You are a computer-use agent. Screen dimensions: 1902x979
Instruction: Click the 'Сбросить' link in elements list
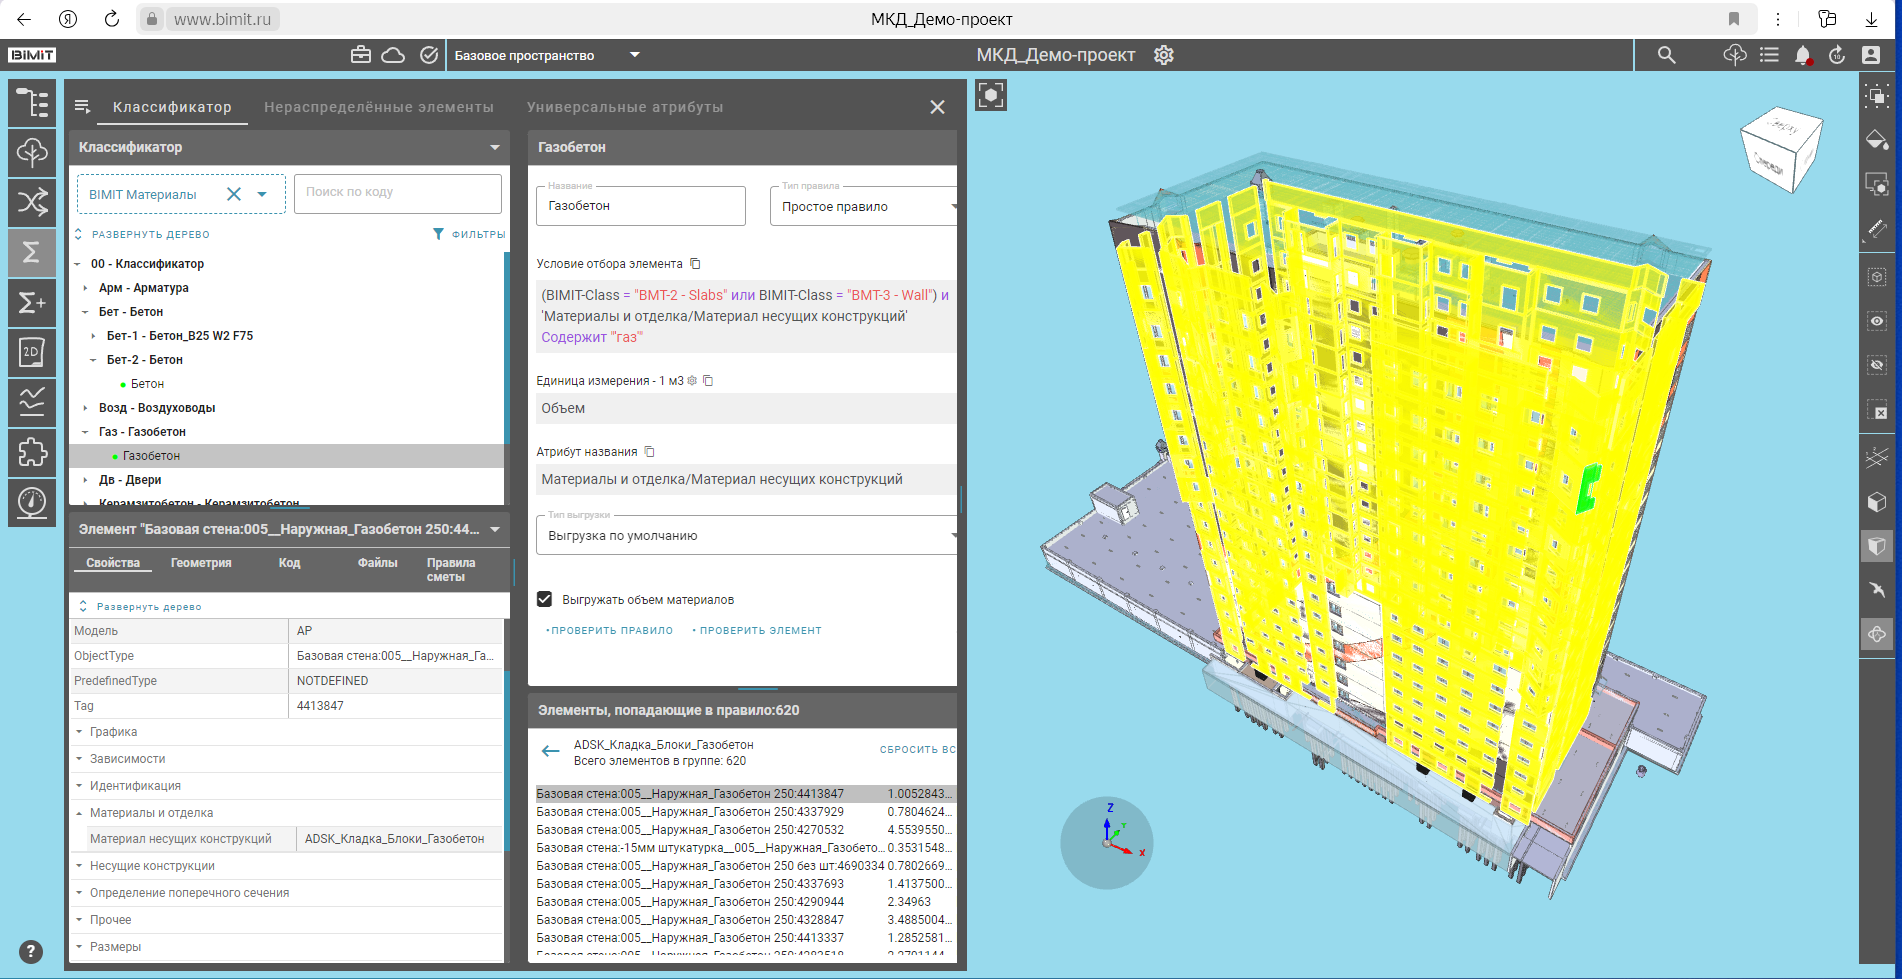(917, 749)
